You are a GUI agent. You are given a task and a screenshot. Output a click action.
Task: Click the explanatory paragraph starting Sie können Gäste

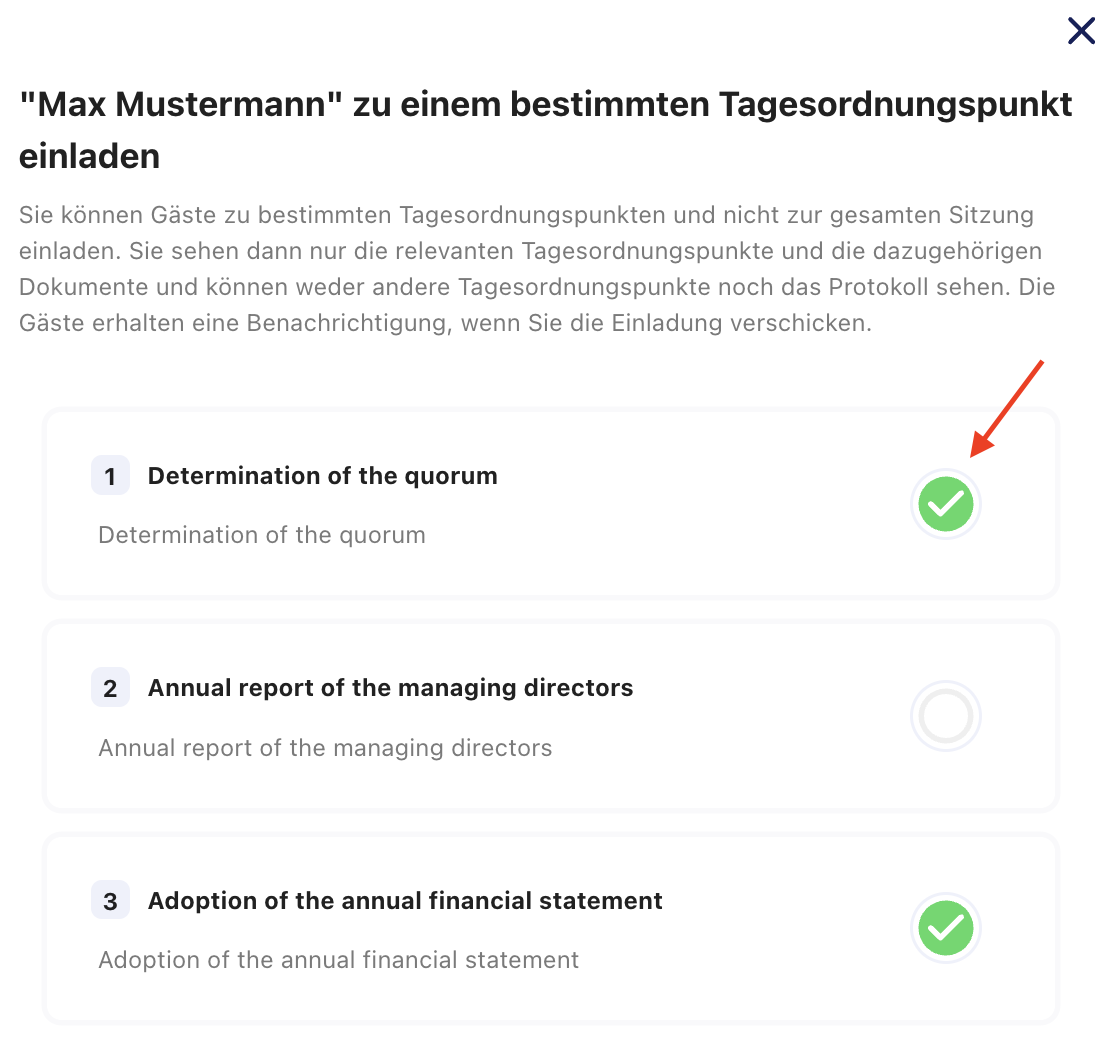(537, 269)
